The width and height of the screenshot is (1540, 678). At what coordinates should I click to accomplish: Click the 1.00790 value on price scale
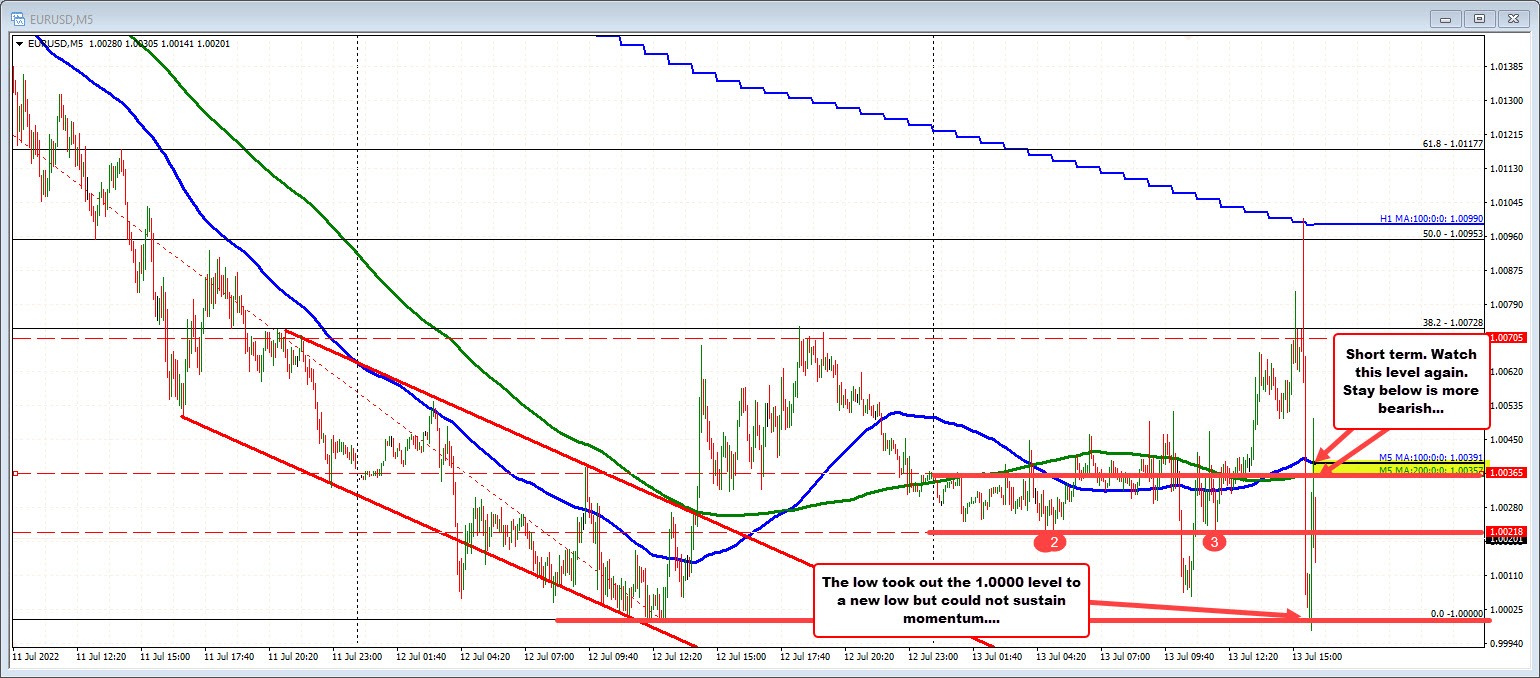click(x=1507, y=304)
